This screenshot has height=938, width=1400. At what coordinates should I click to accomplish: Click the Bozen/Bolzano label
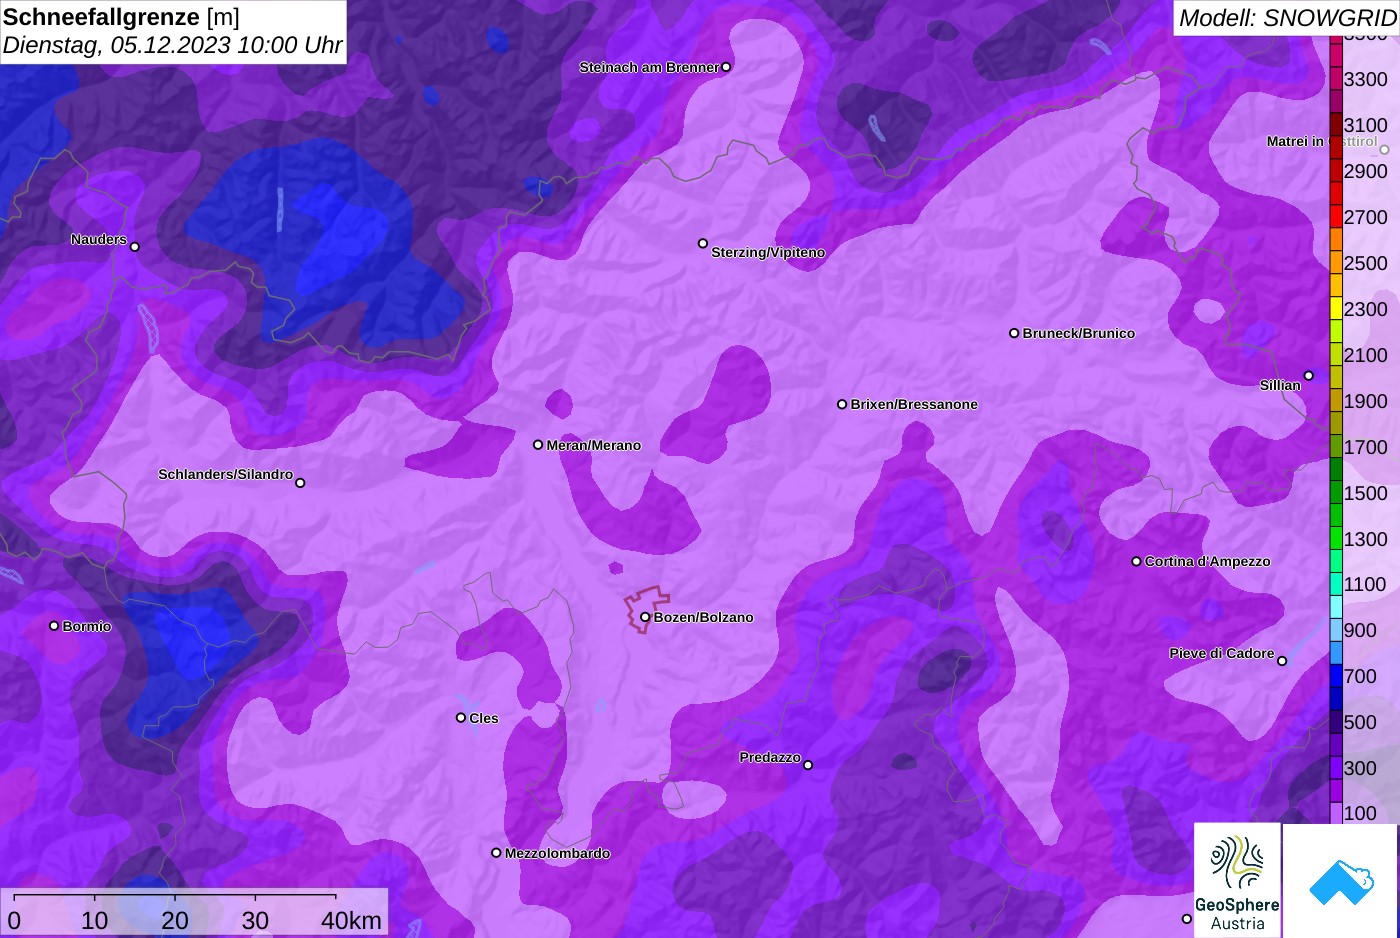[704, 617]
